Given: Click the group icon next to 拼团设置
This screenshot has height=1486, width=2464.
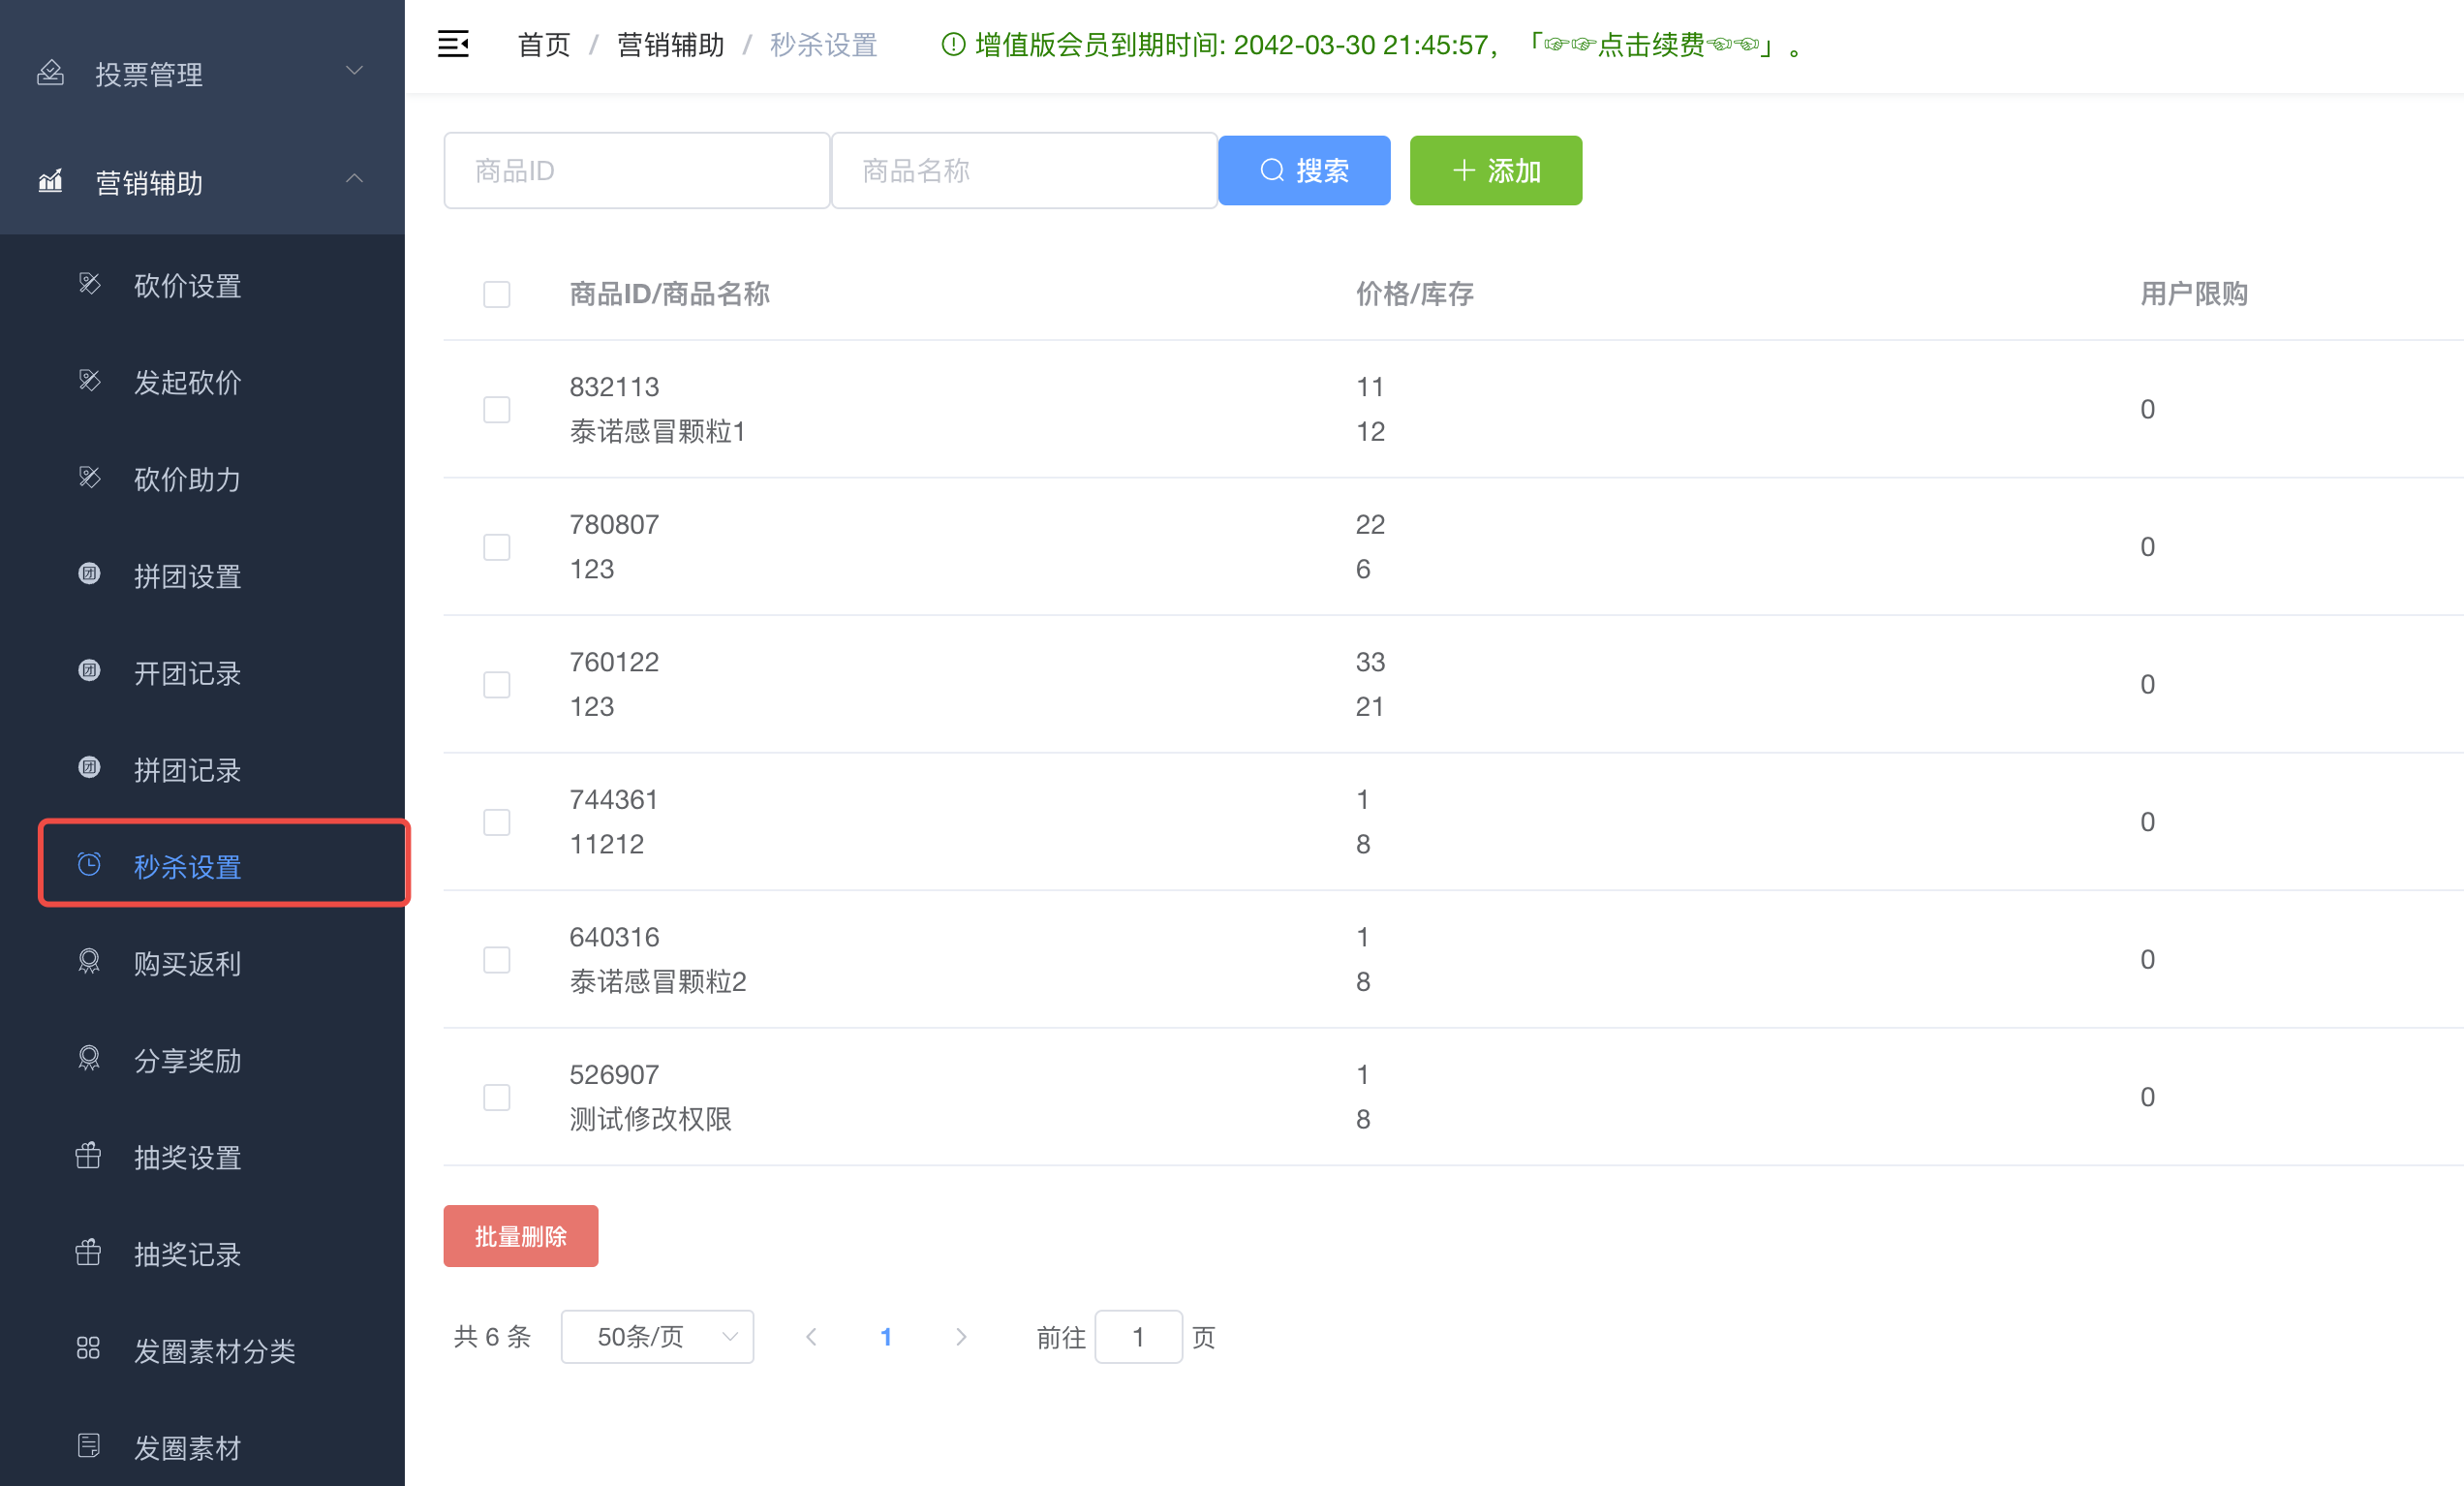Looking at the screenshot, I should [x=89, y=574].
